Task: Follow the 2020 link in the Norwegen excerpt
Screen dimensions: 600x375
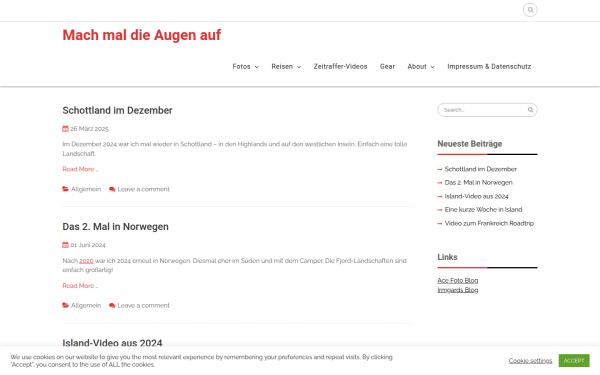Action: 86,261
